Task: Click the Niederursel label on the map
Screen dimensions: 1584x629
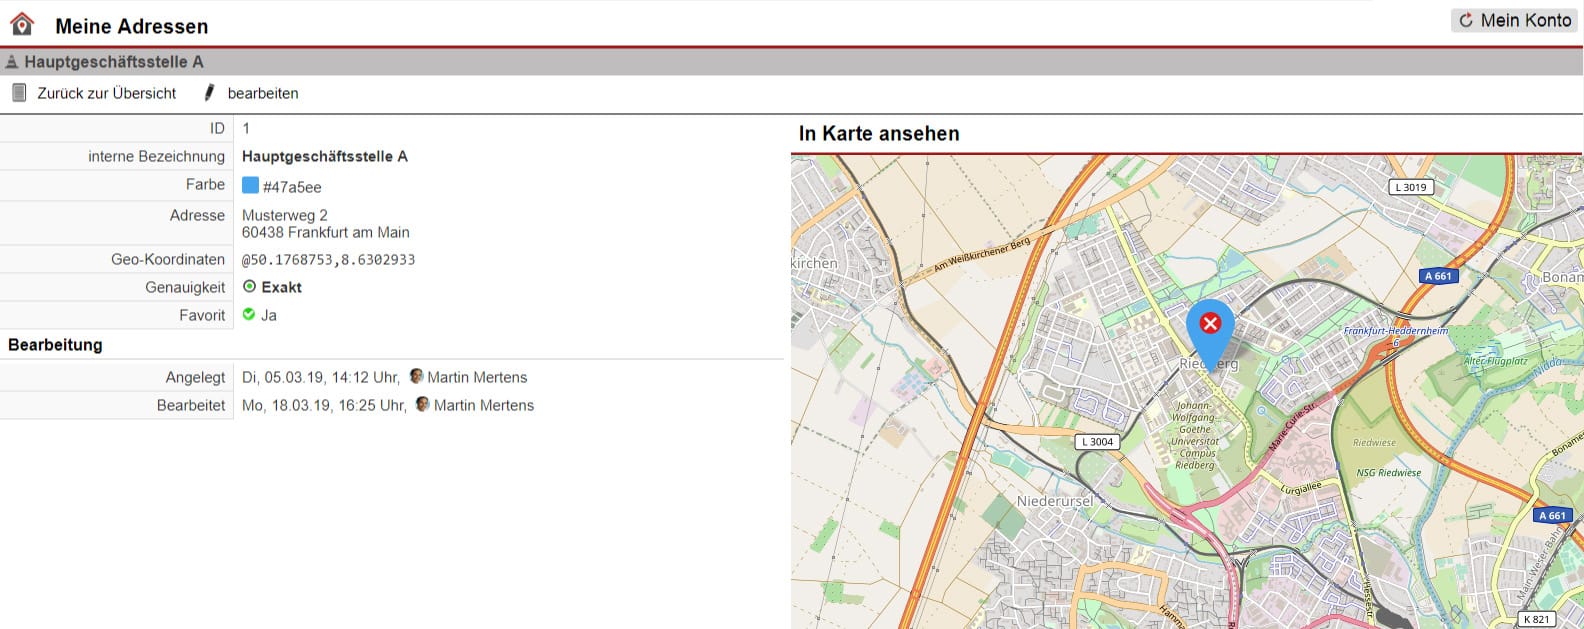Action: coord(1056,500)
